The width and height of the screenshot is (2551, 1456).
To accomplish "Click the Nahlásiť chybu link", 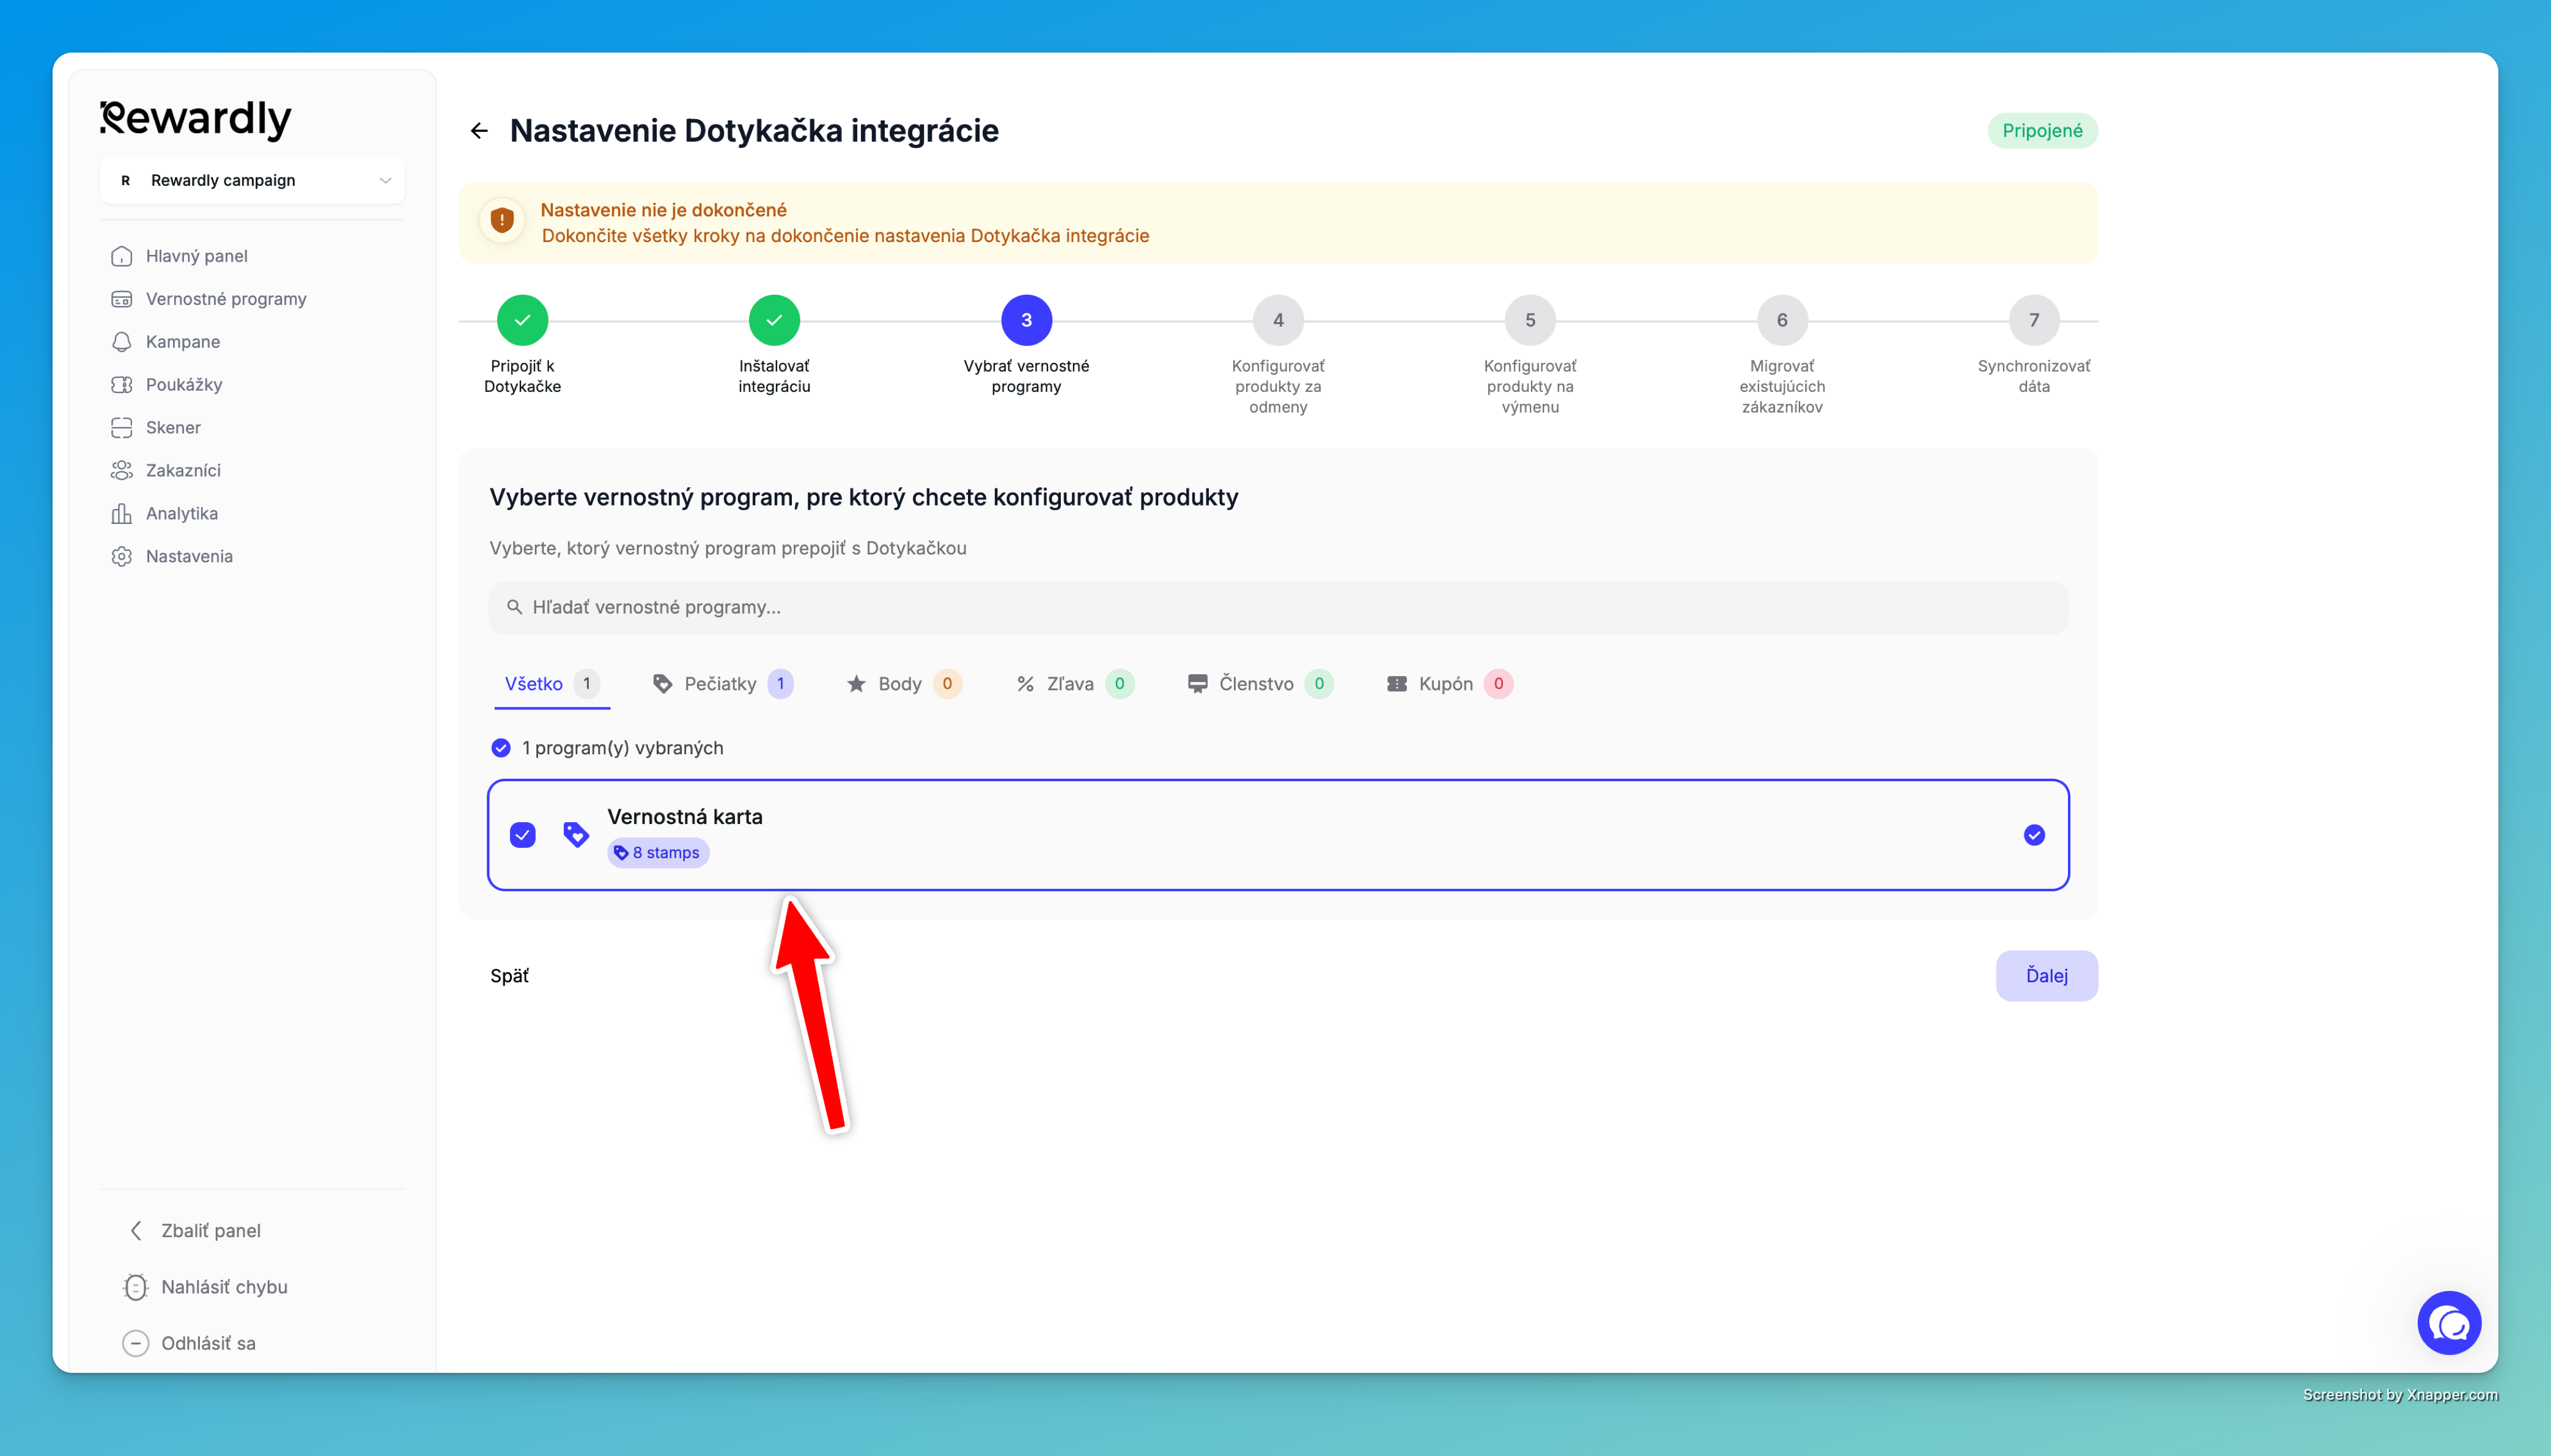I will 224,1288.
